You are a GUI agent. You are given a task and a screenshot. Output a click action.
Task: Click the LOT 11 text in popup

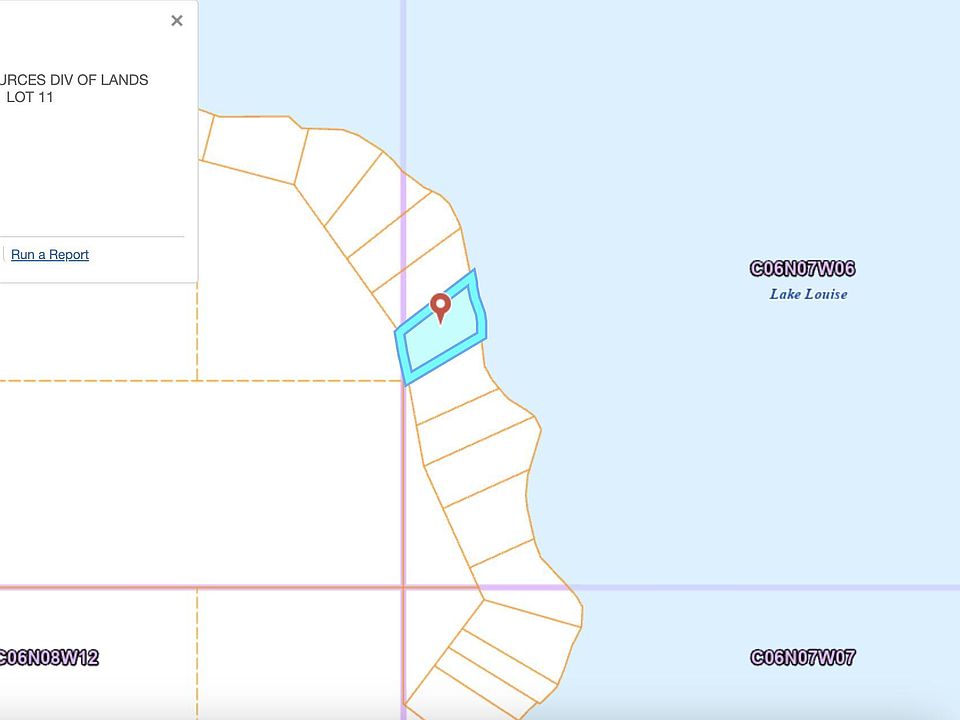30,98
